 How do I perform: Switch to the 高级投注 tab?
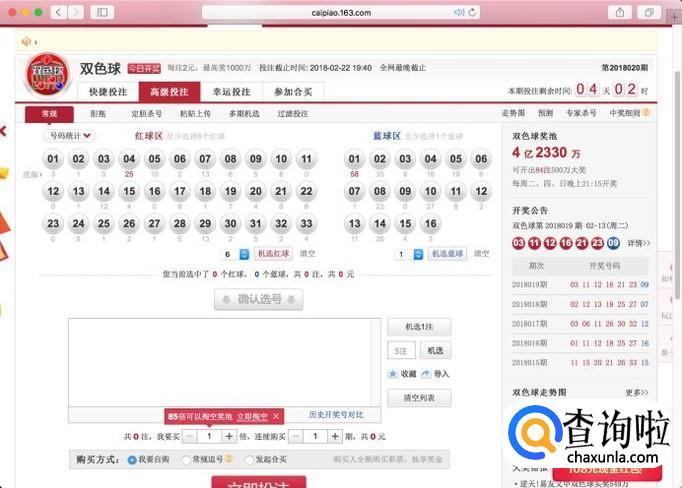[170, 92]
